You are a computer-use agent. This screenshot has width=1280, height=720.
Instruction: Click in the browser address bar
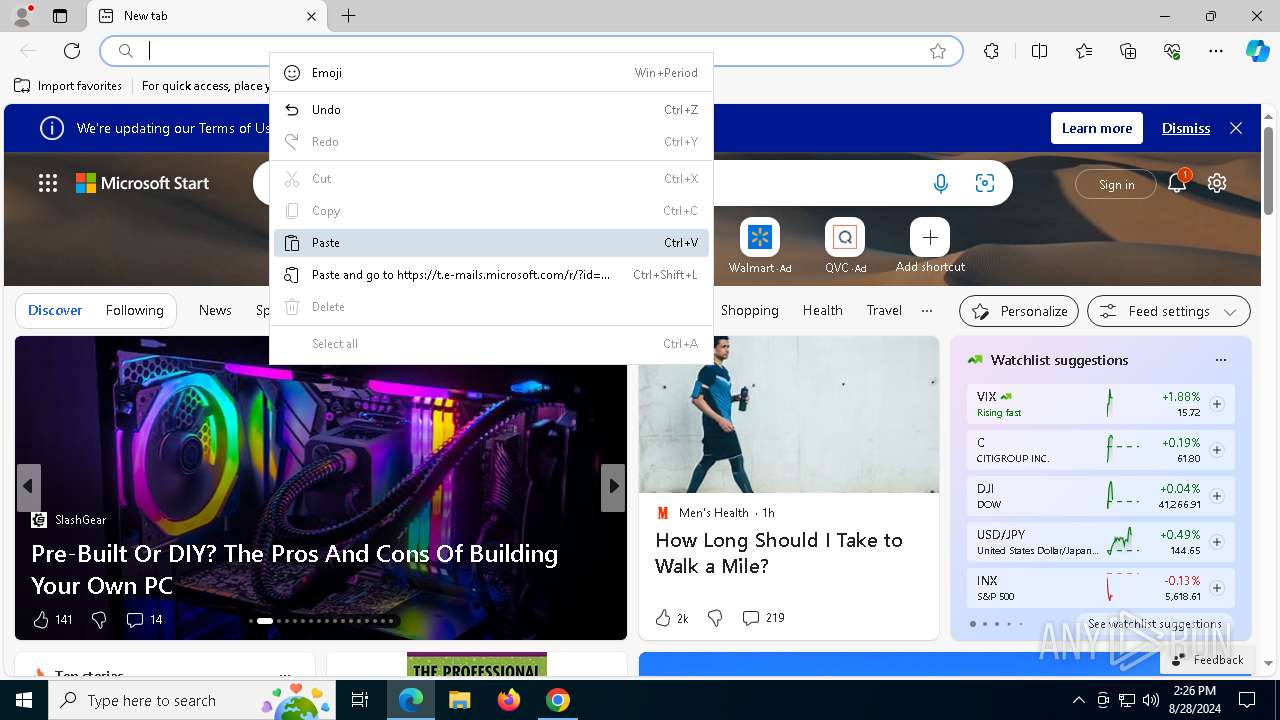(531, 51)
